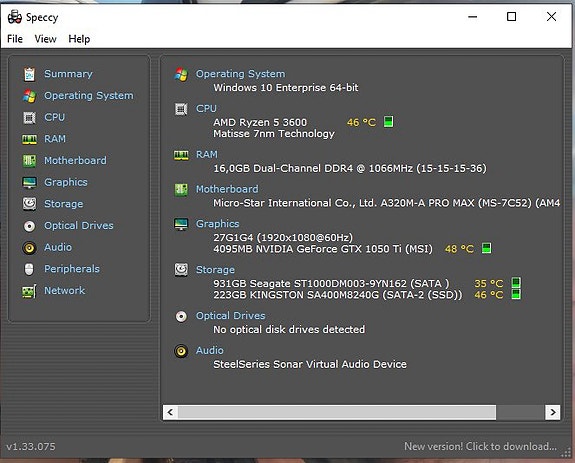Click the GPU 48 °C temperature indicator icon
This screenshot has width=575, height=463.
tap(486, 248)
